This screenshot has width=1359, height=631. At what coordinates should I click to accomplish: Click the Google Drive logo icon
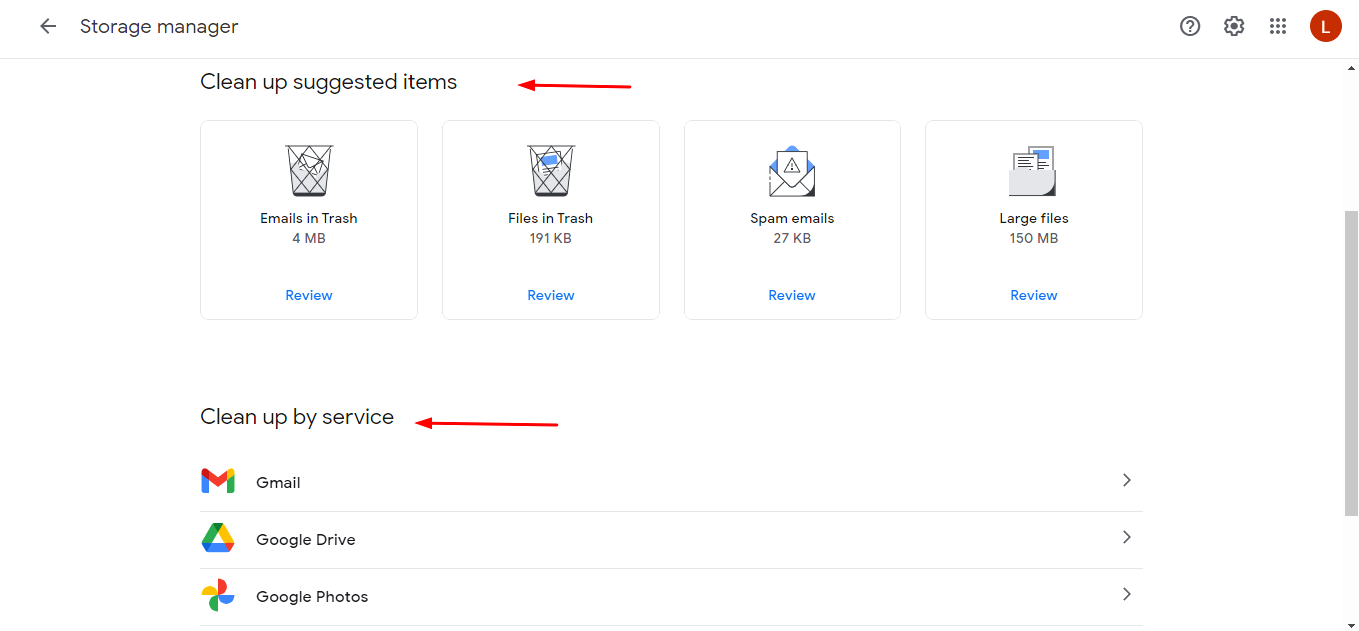pyautogui.click(x=218, y=538)
